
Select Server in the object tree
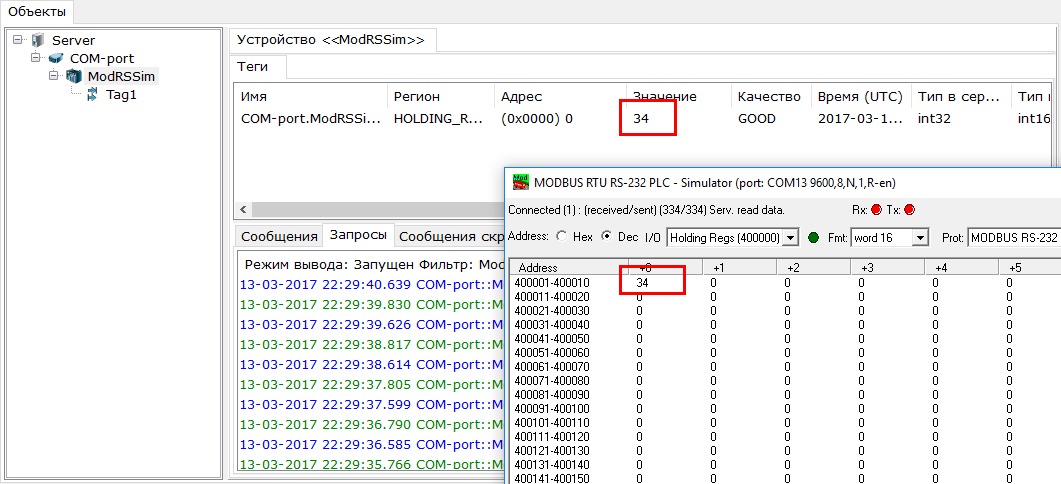point(74,41)
